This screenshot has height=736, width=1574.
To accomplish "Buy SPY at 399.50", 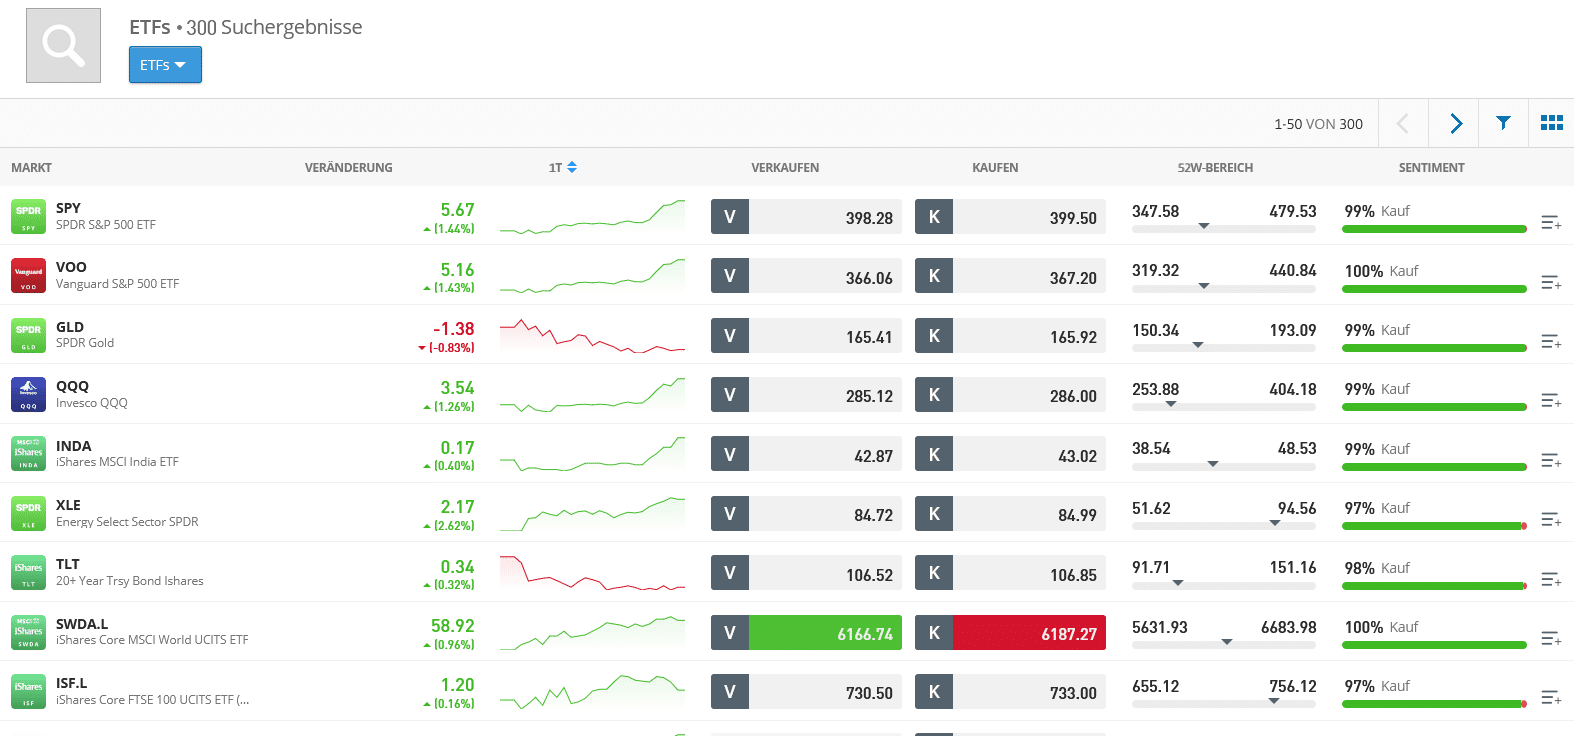I will pos(1010,217).
